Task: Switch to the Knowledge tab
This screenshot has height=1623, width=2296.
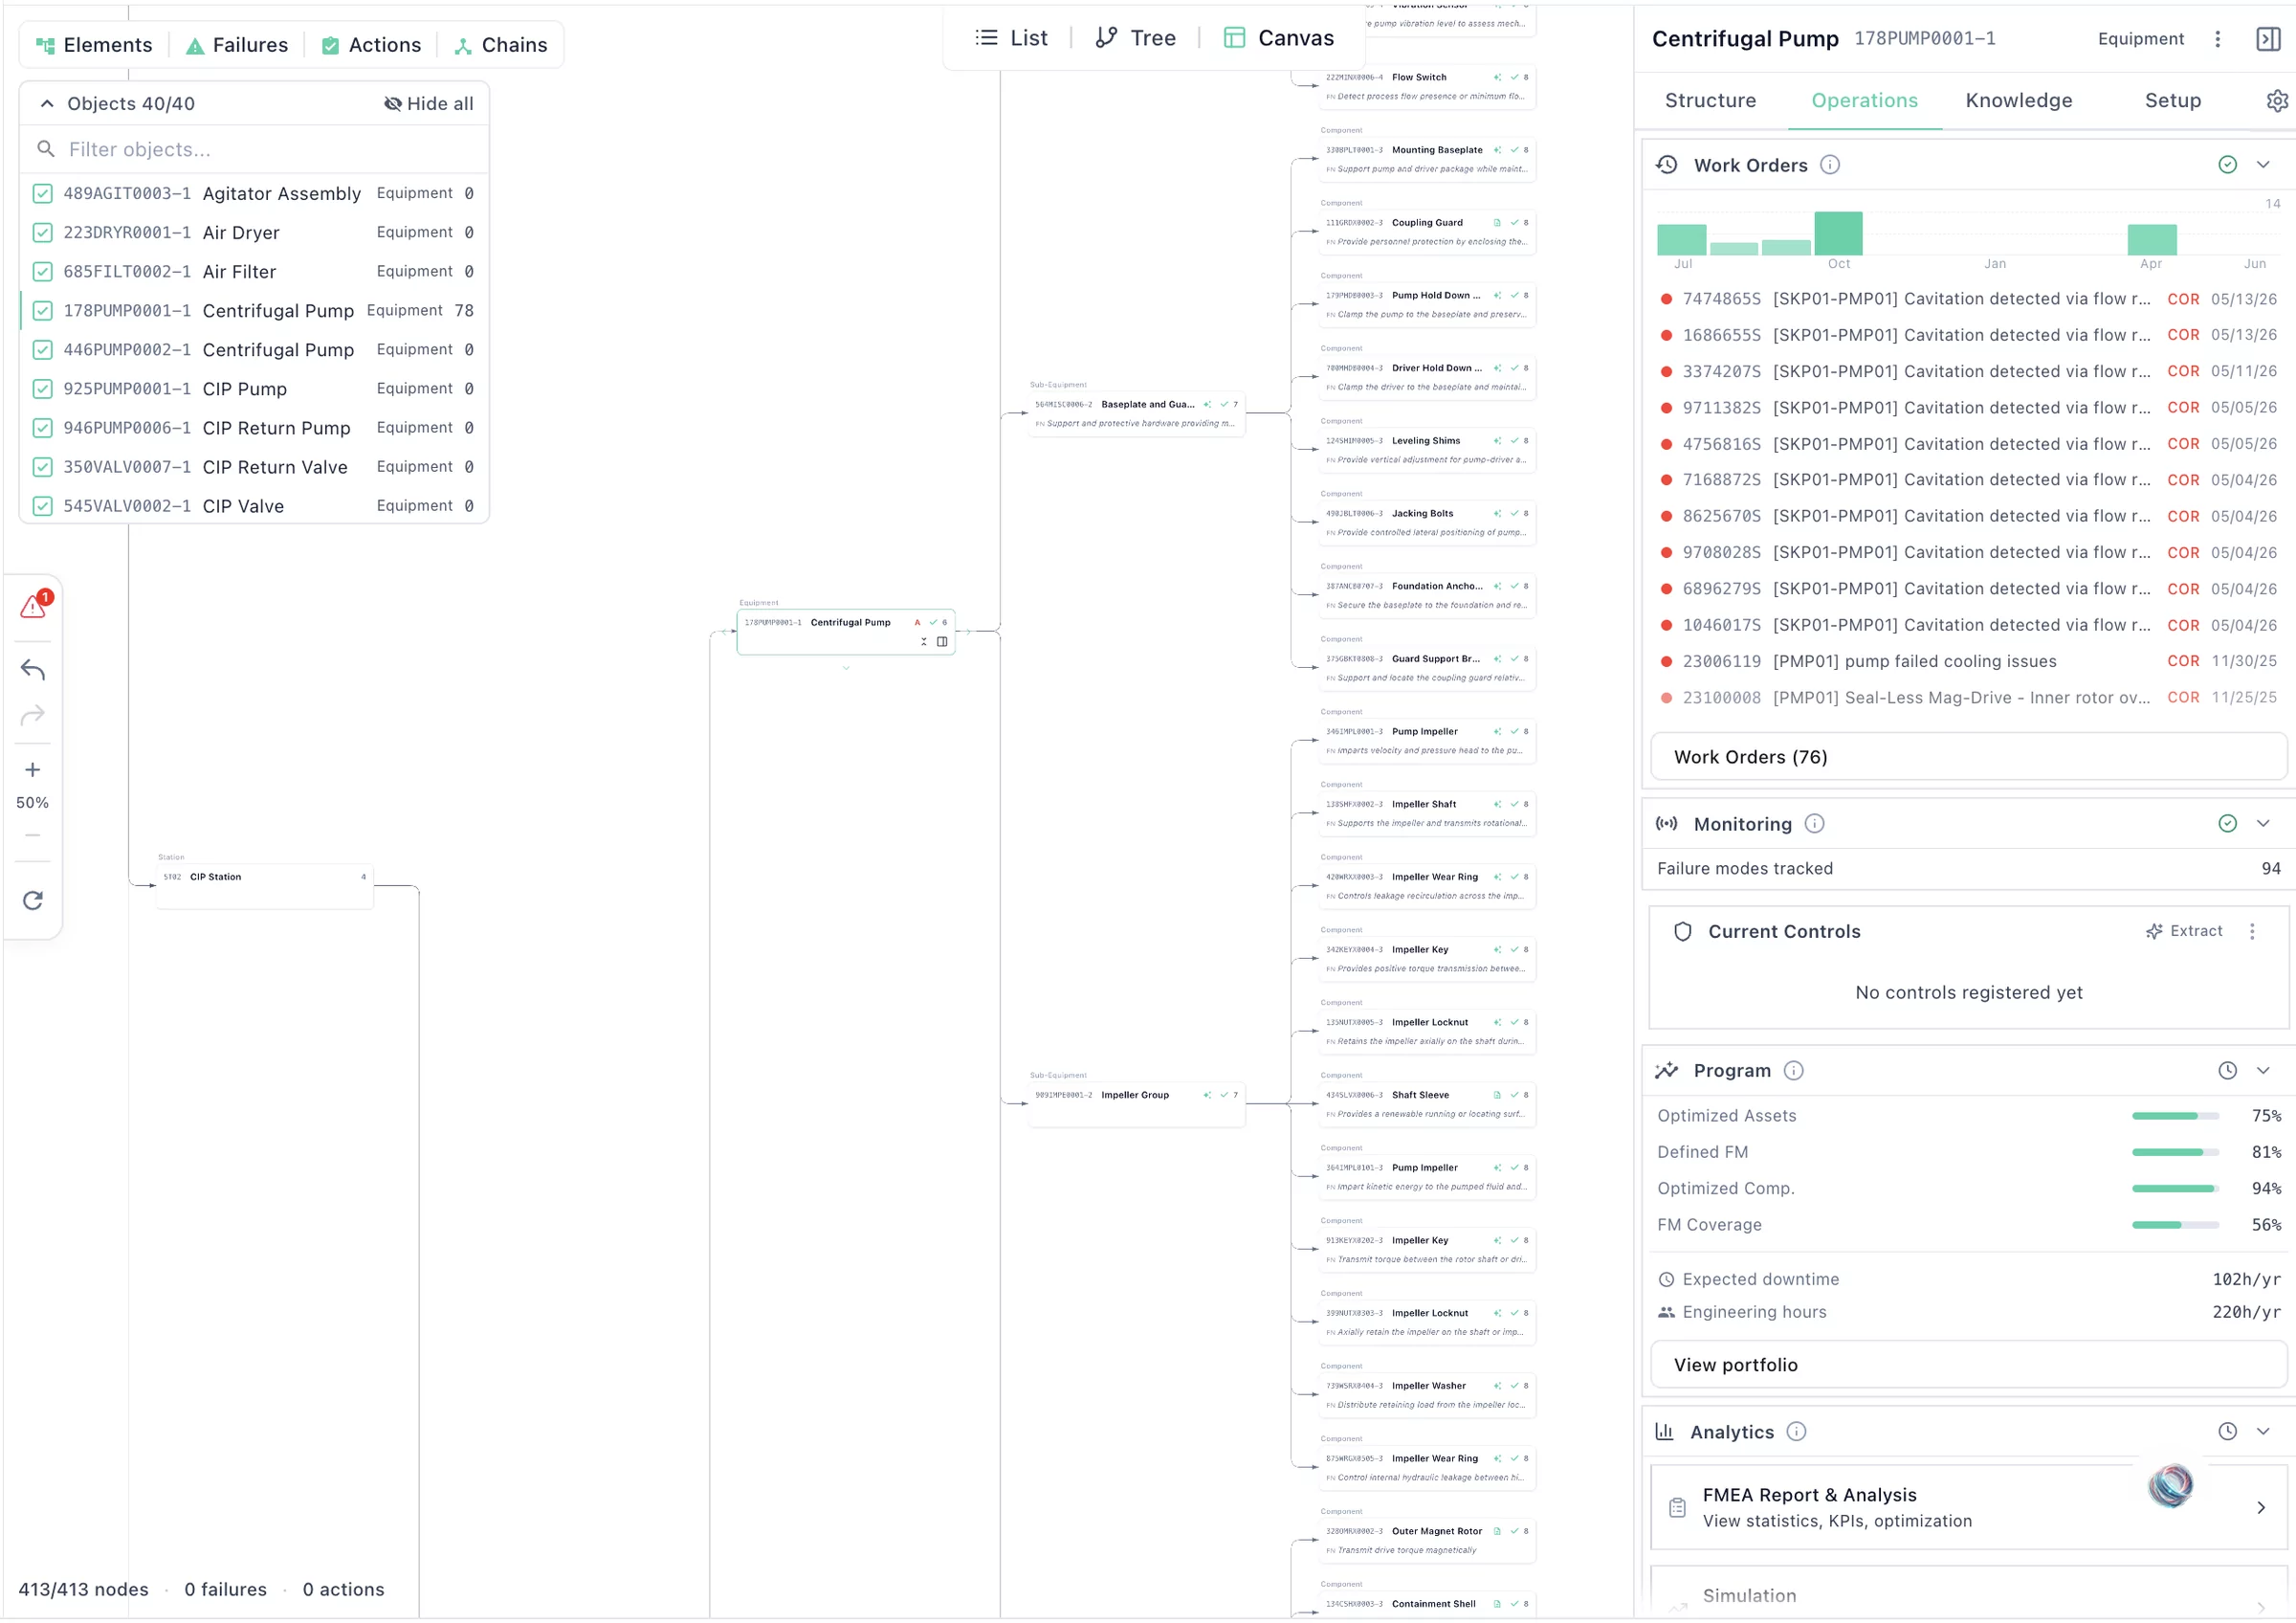Action: tap(2019, 101)
